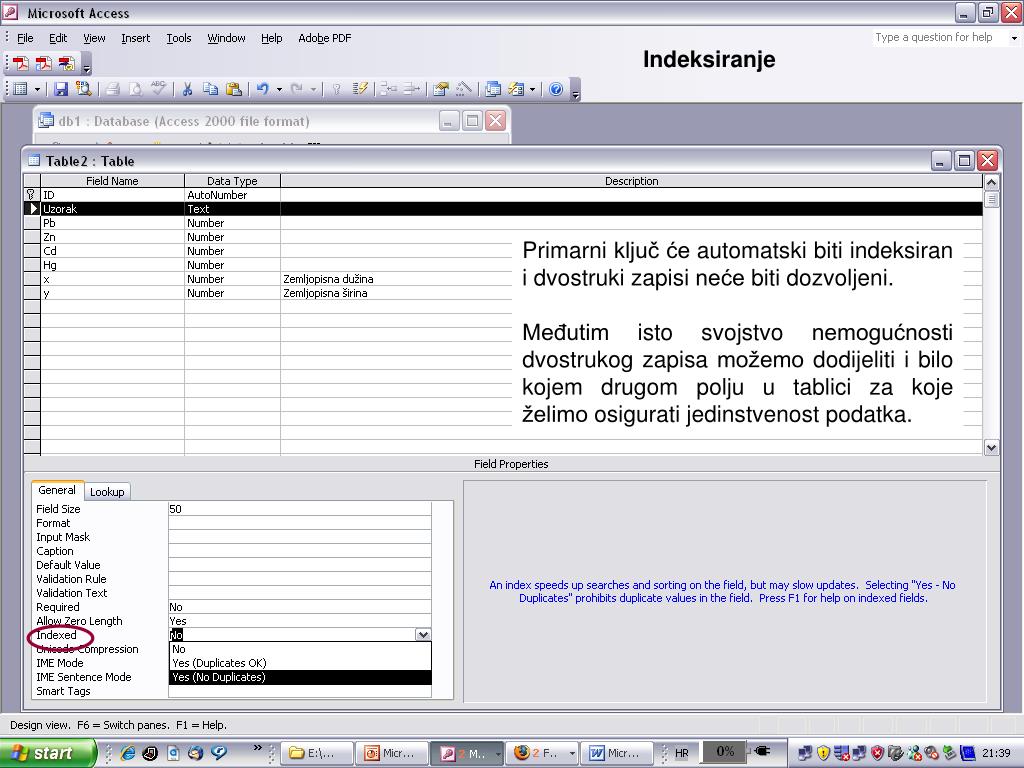Choose Yes (Duplicates OK) option
This screenshot has height=768, width=1024.
pyautogui.click(x=300, y=663)
